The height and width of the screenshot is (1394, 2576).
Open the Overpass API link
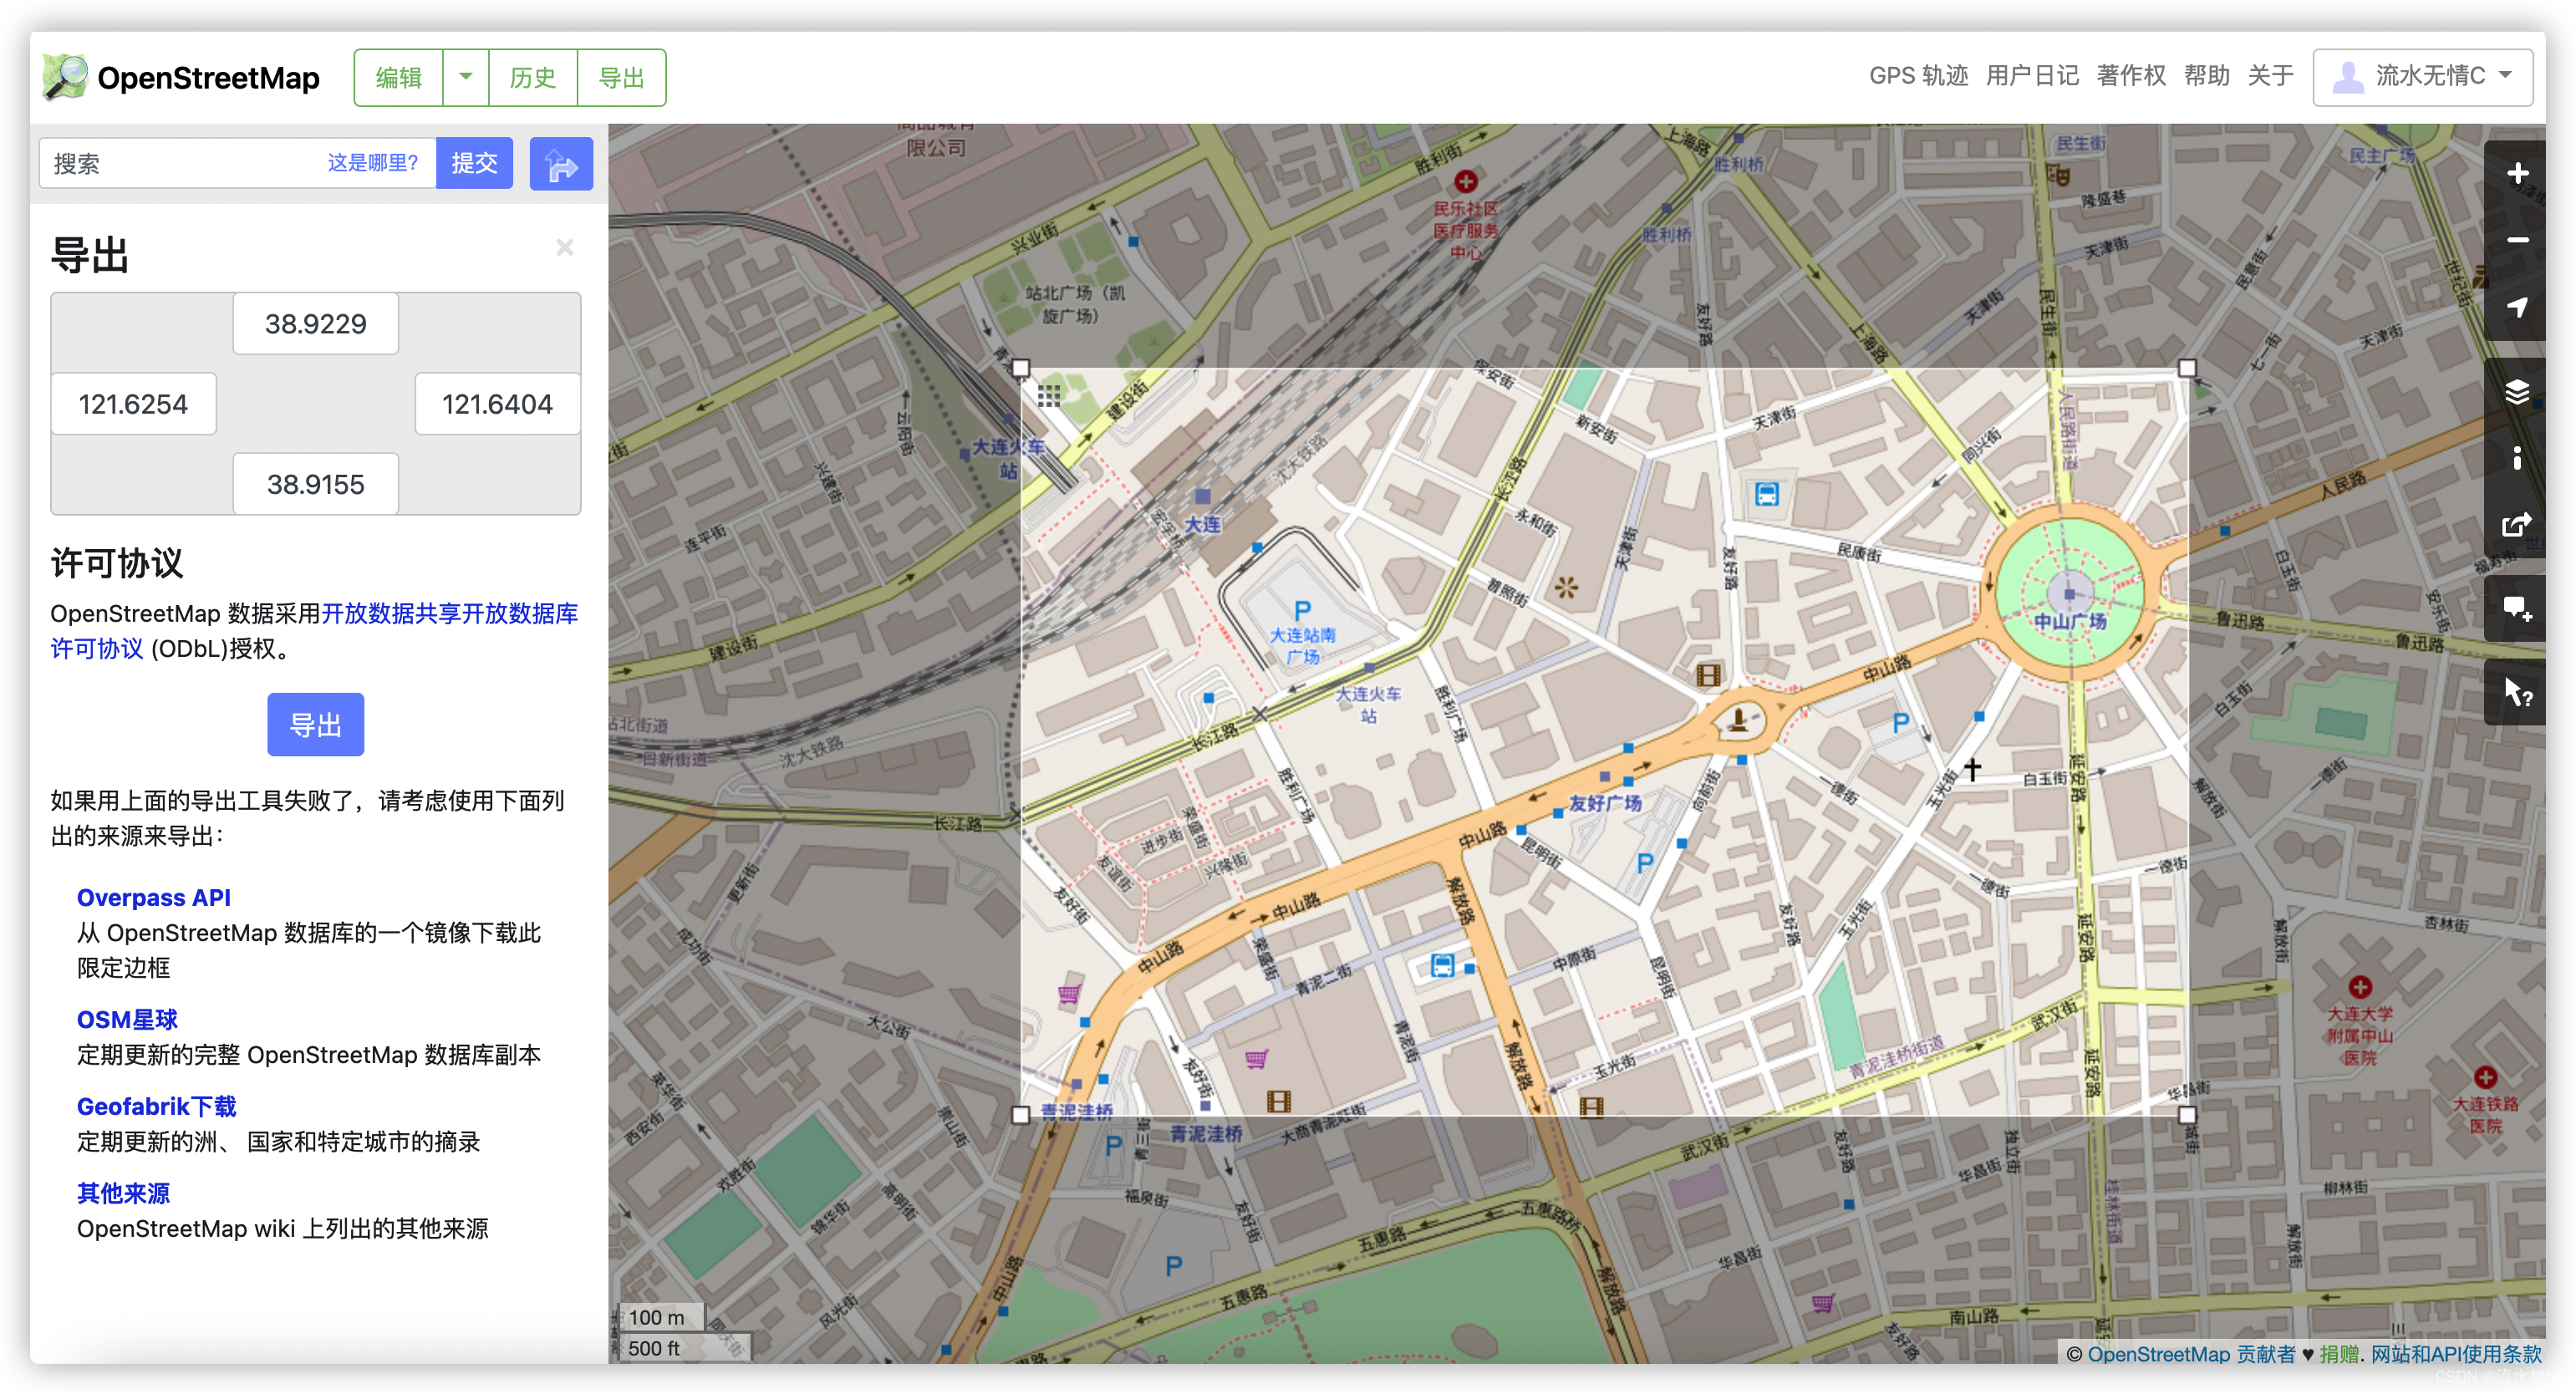[x=154, y=897]
